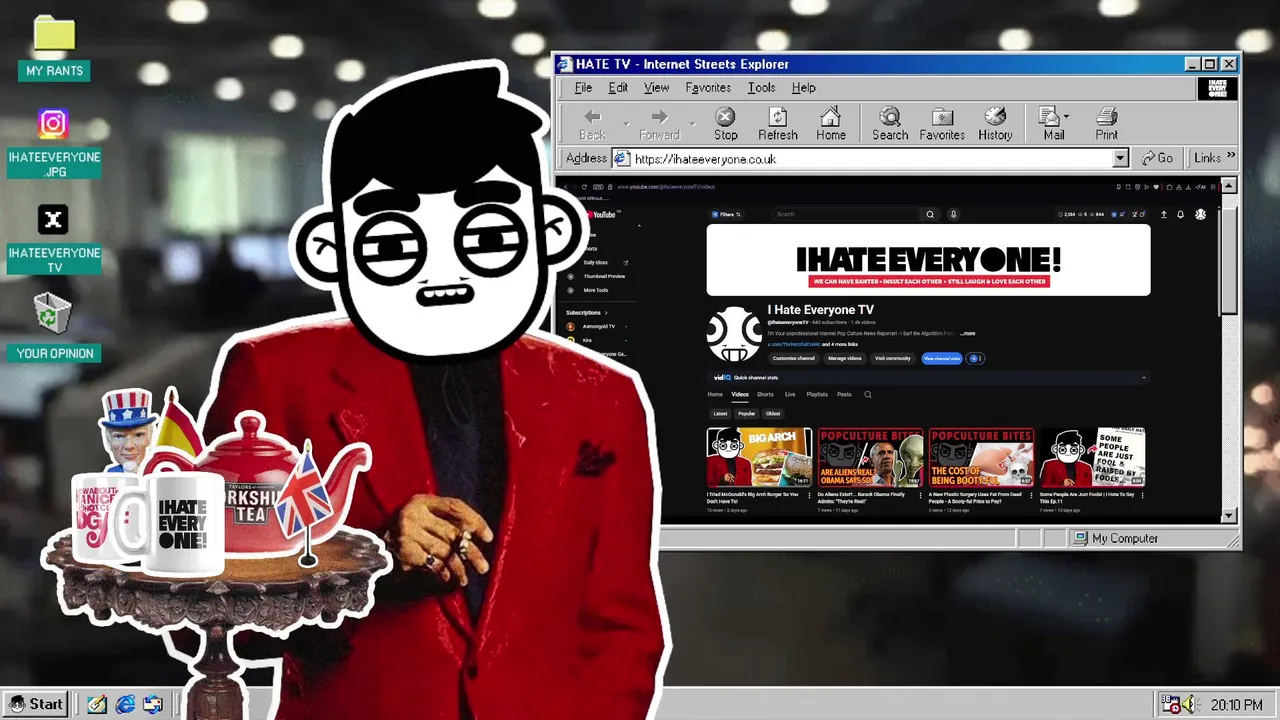1280x720 pixels.
Task: Click the Refresh toolbar button
Action: click(778, 125)
